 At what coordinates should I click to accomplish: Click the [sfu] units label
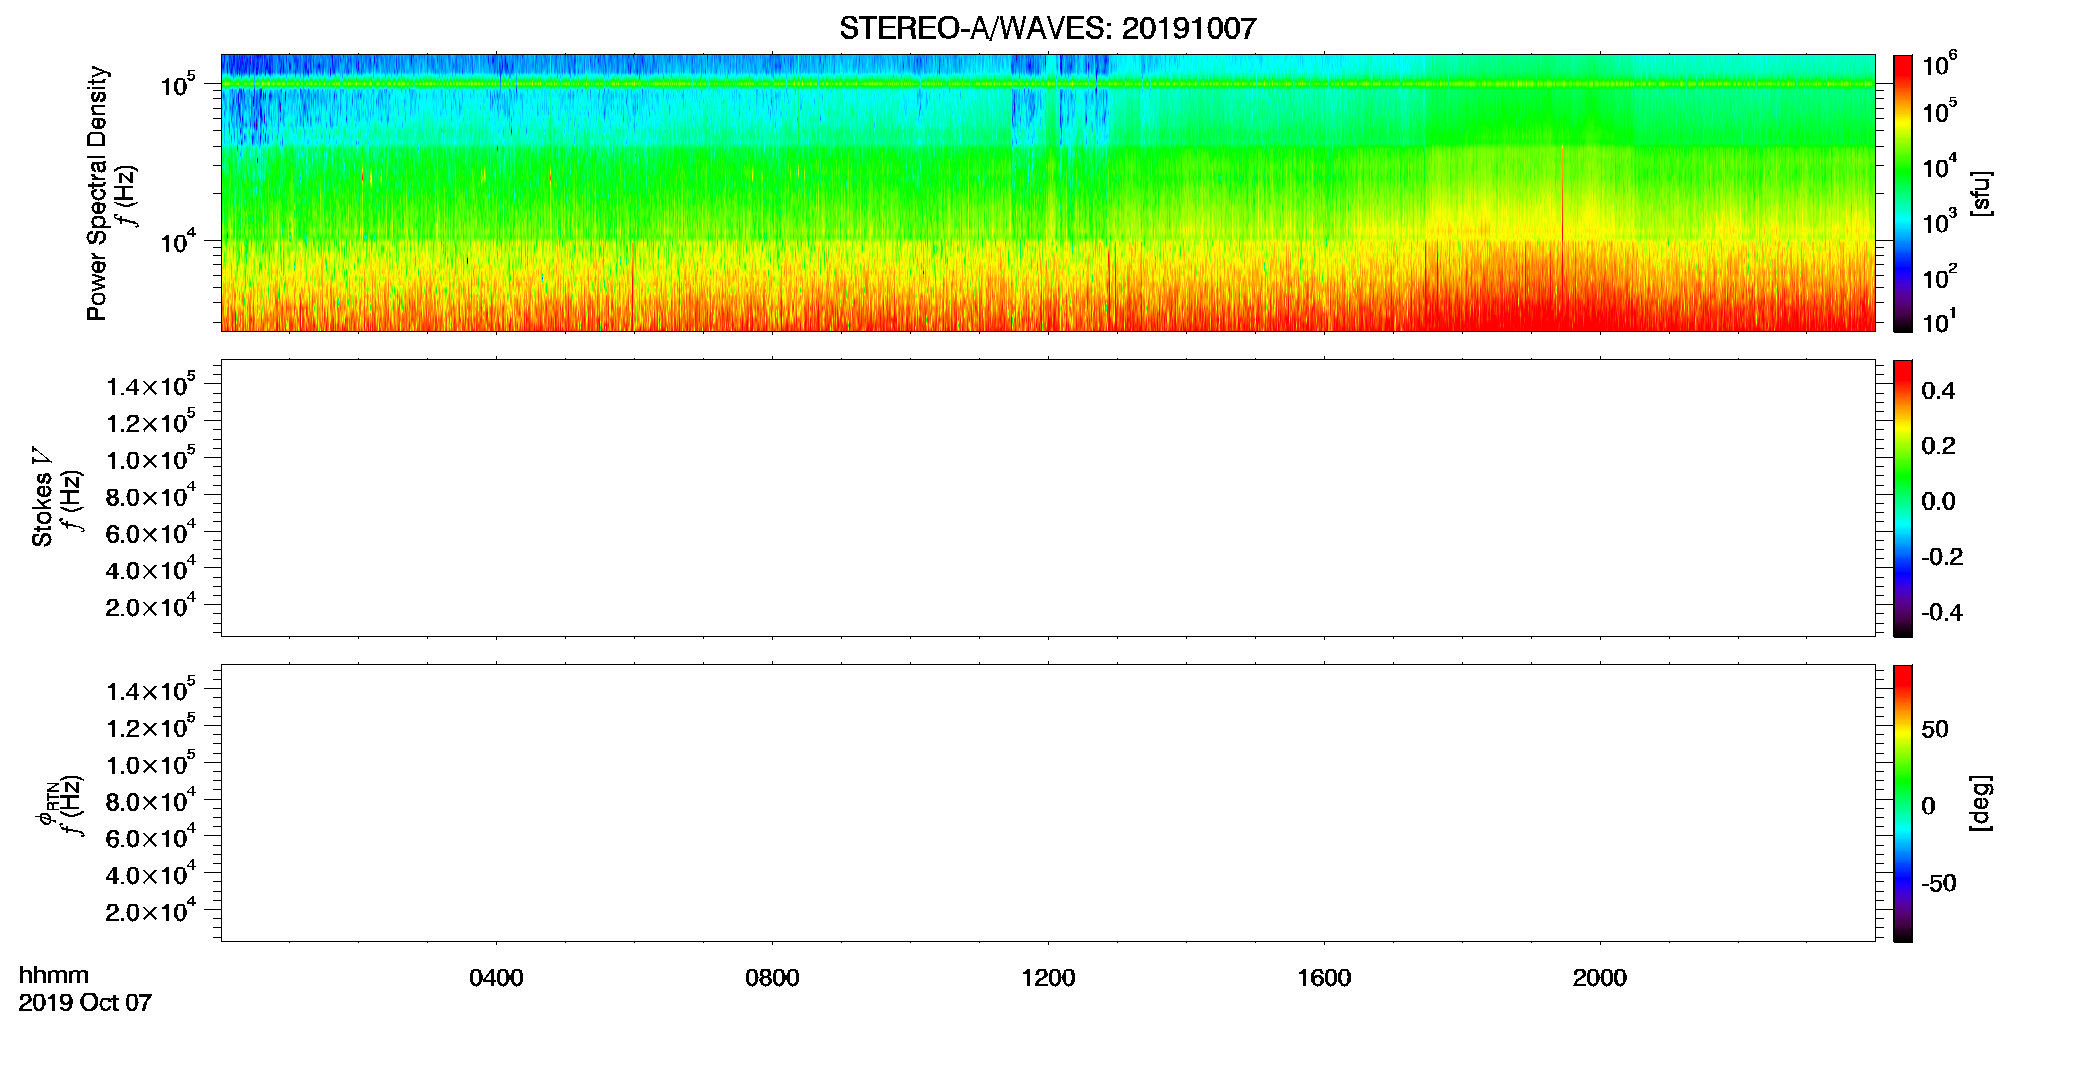point(1980,193)
